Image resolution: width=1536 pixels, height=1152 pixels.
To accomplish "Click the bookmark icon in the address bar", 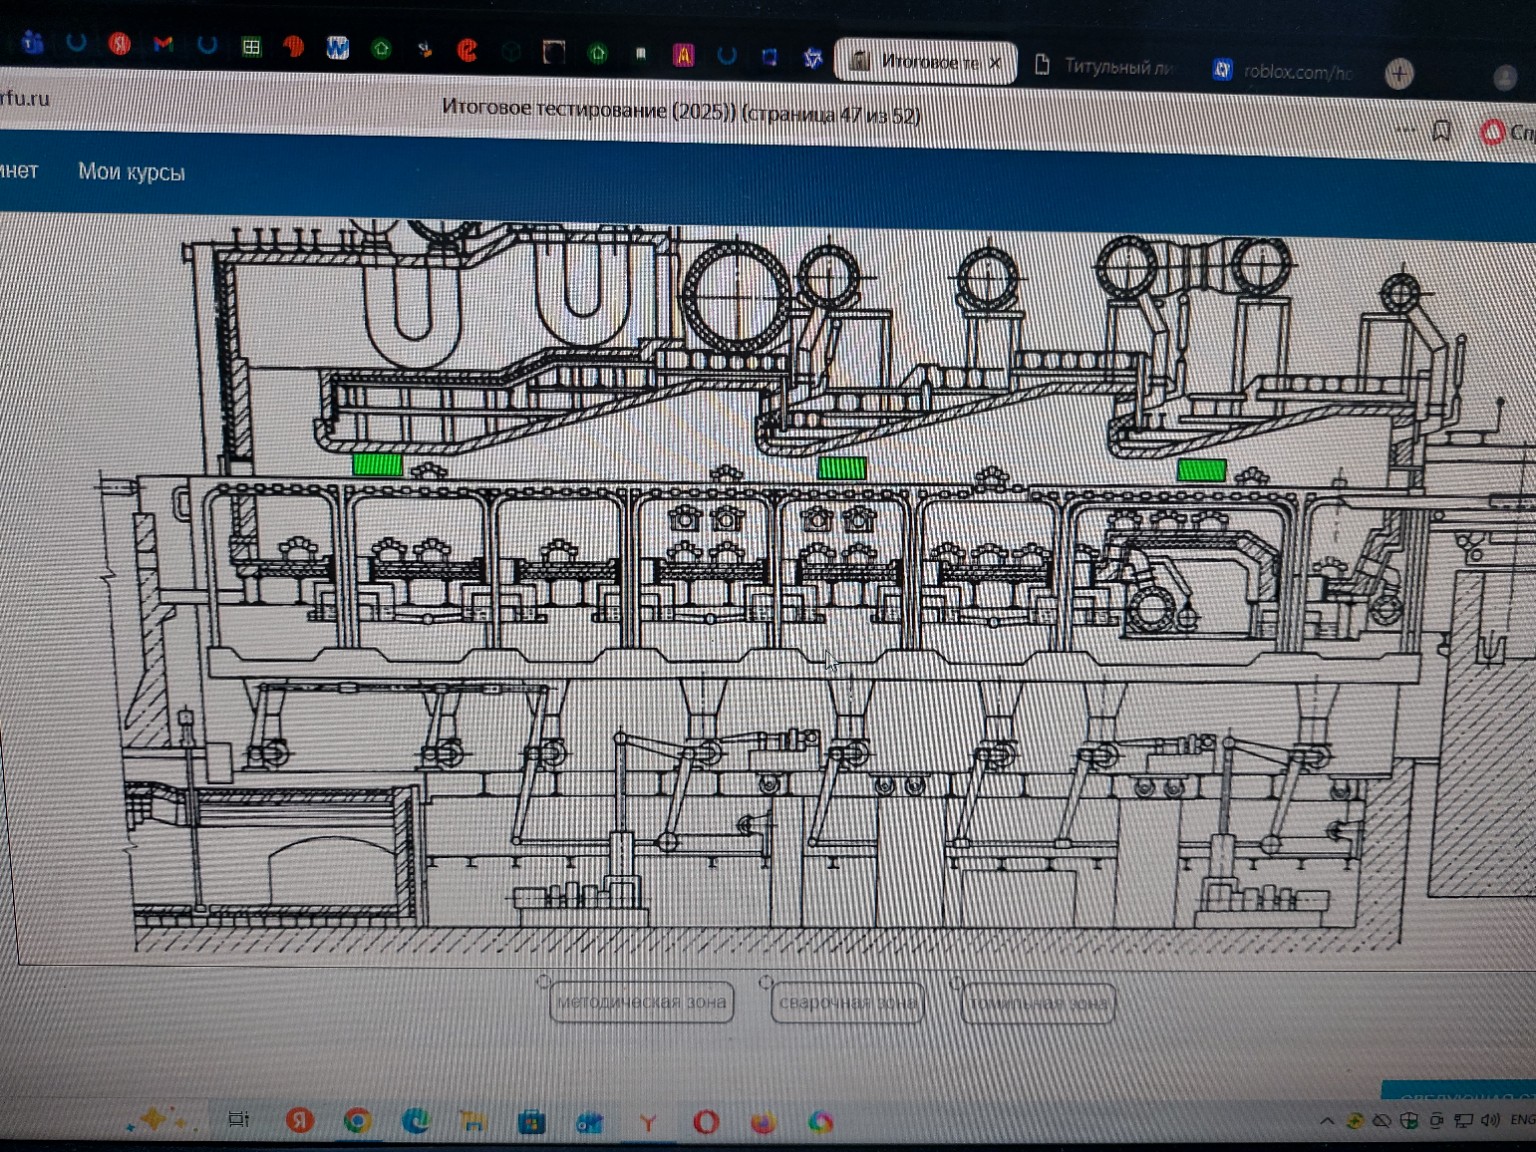I will click(x=1441, y=130).
